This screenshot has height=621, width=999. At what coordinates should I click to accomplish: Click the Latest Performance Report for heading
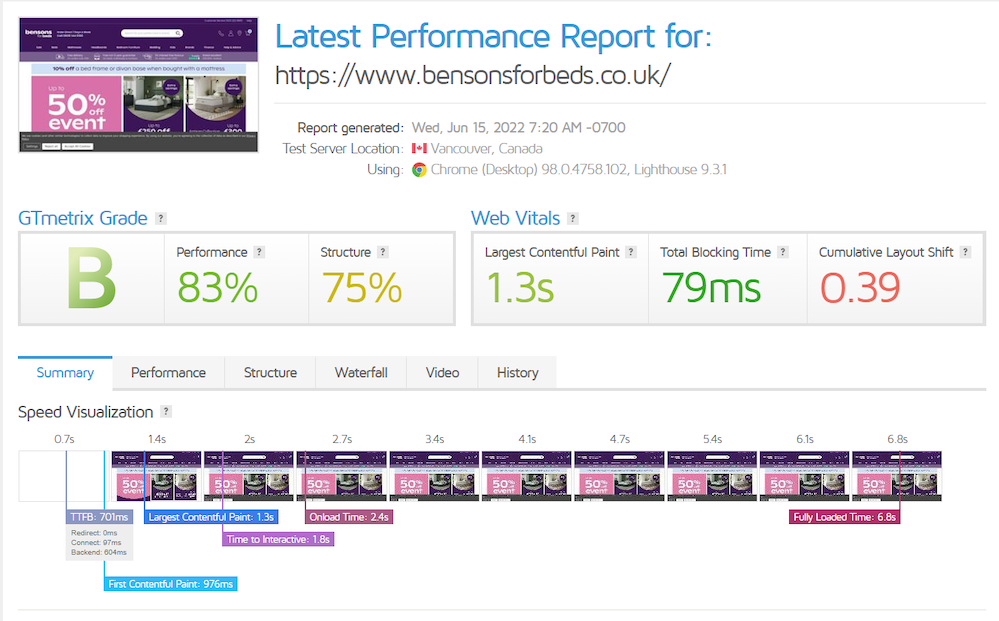[x=493, y=36]
